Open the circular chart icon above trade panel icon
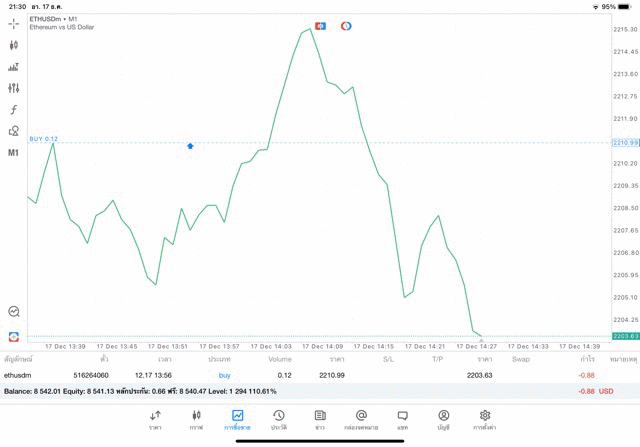This screenshot has height=447, width=640. click(x=14, y=312)
